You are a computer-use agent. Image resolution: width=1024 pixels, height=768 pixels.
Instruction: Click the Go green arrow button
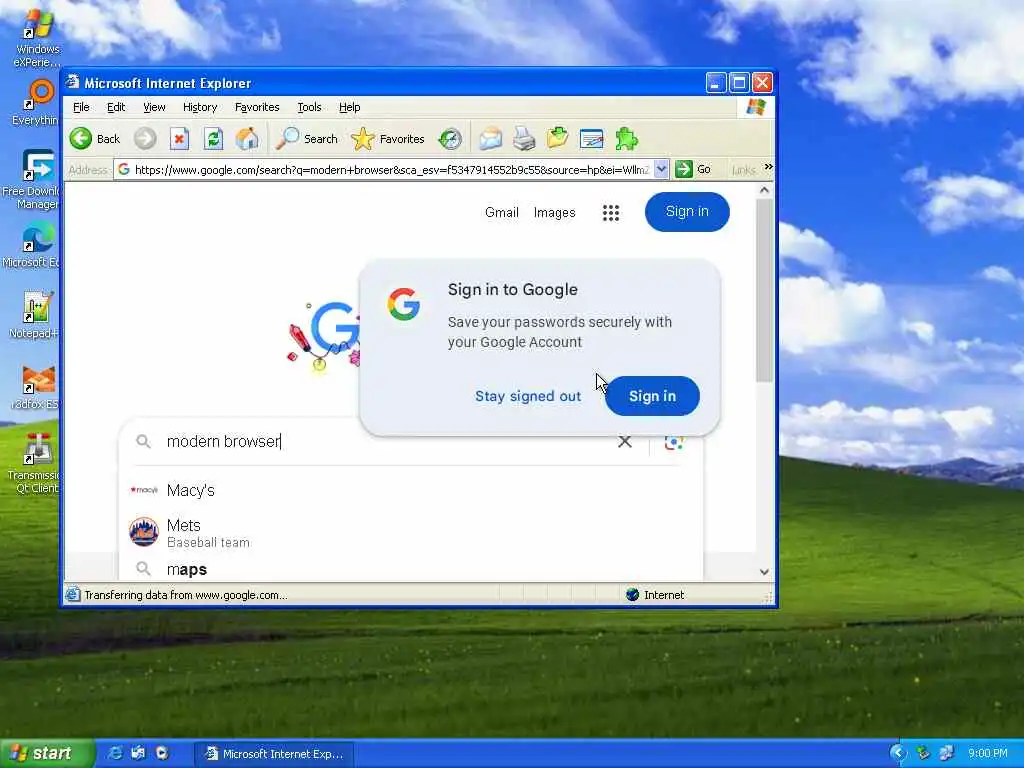pyautogui.click(x=693, y=169)
